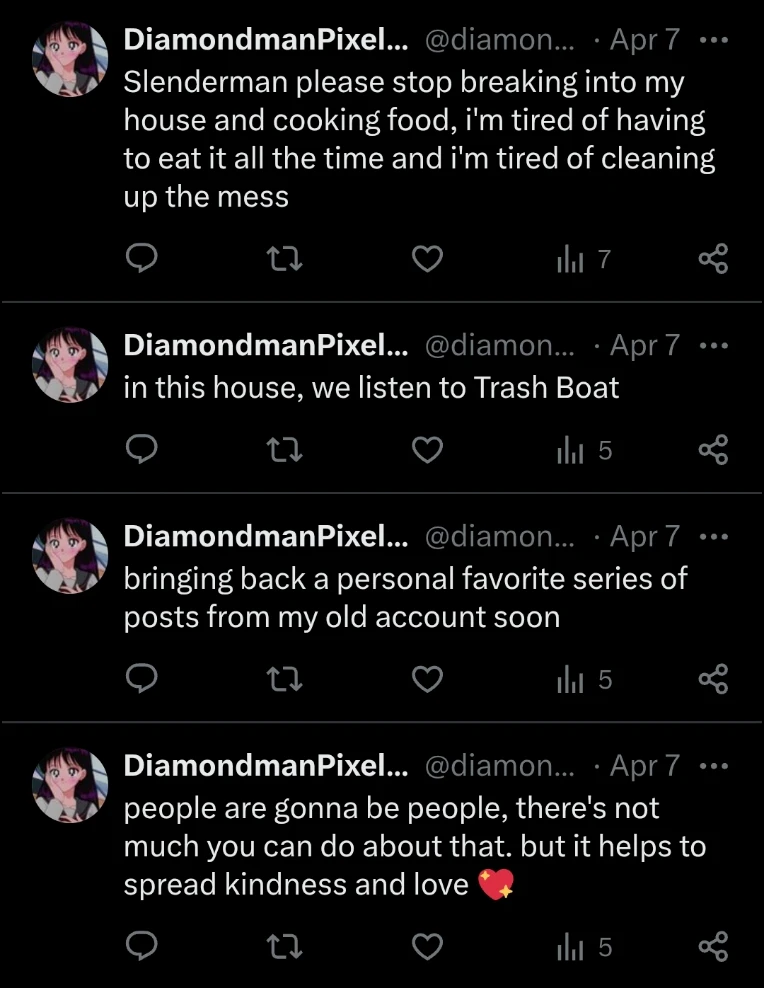Open the @diamon handle on the kindness tweet
Screen dimensions: 764x988
point(499,766)
